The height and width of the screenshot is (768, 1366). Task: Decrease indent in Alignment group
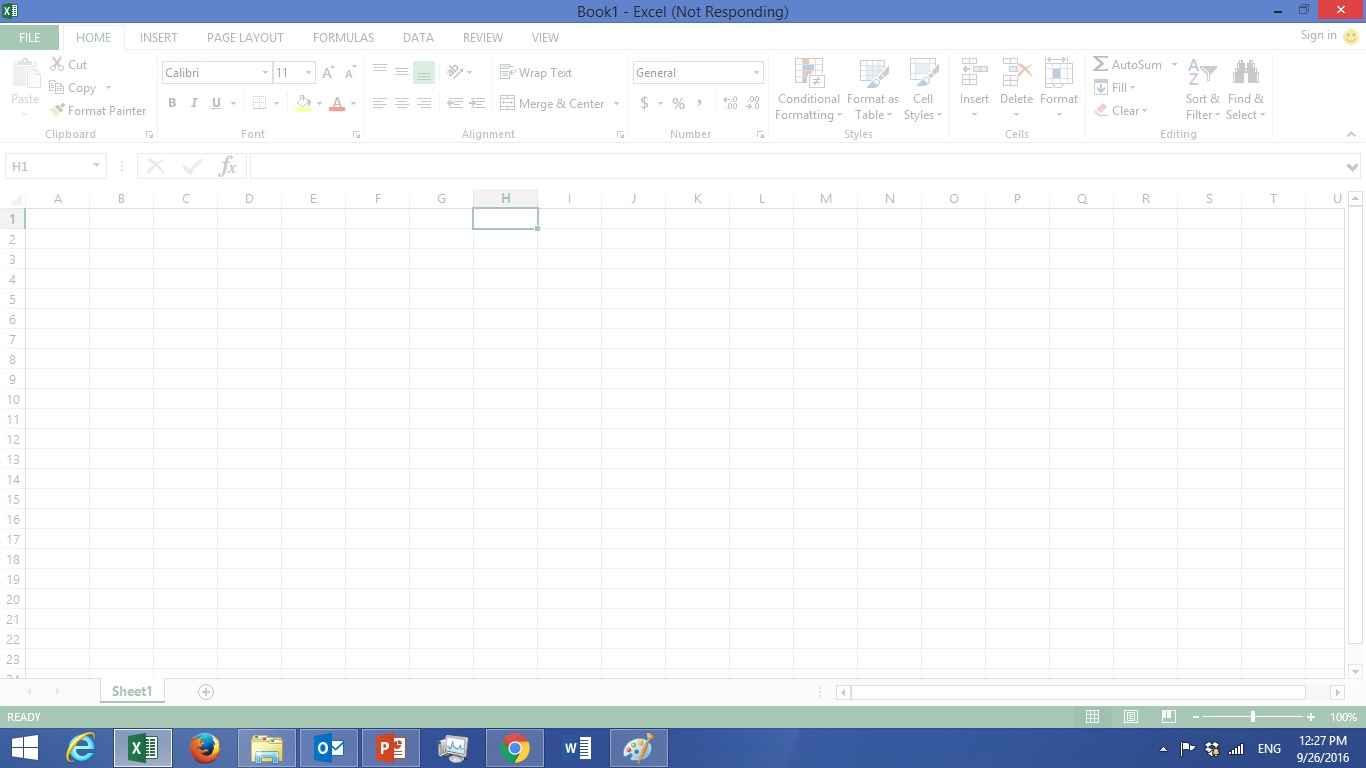click(x=455, y=103)
